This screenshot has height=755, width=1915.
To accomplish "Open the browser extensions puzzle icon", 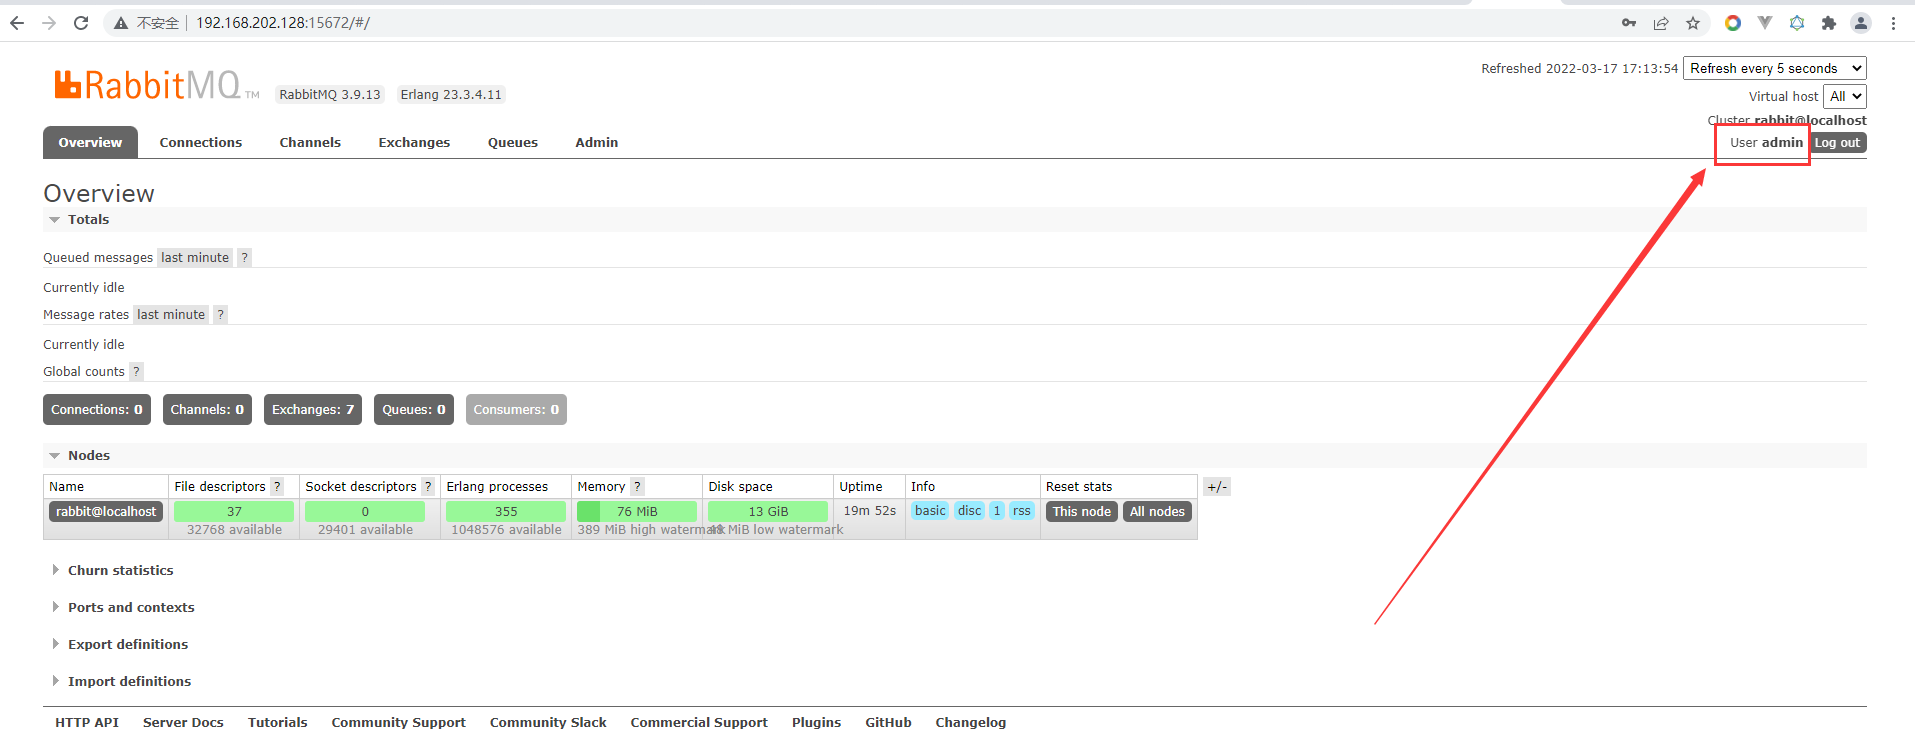I will click(1829, 23).
